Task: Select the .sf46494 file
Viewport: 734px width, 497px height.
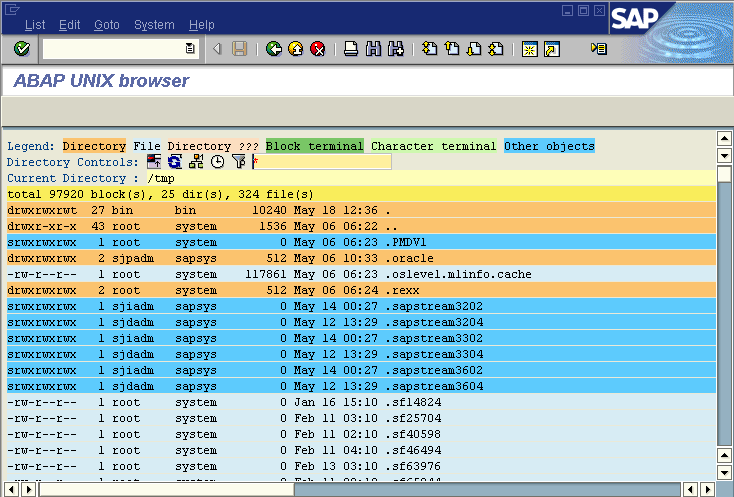Action: 361,450
